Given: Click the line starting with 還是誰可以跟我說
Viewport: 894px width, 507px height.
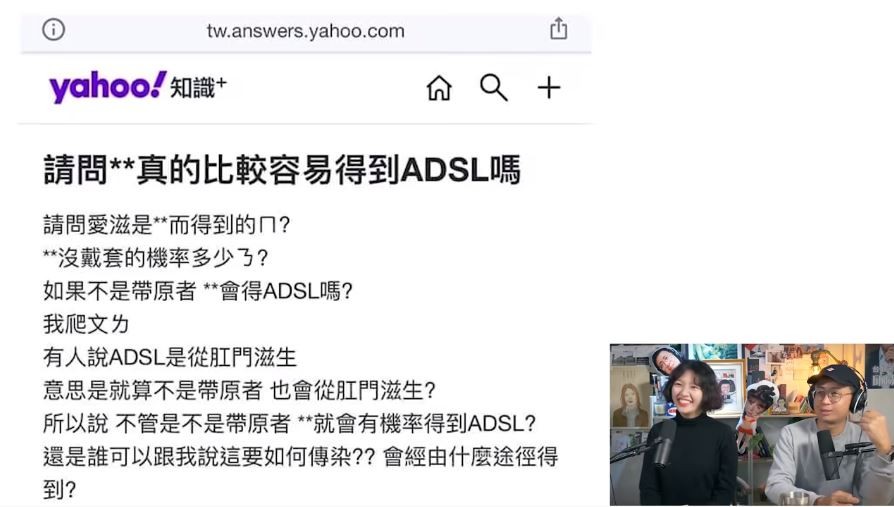Looking at the screenshot, I should click(x=300, y=457).
